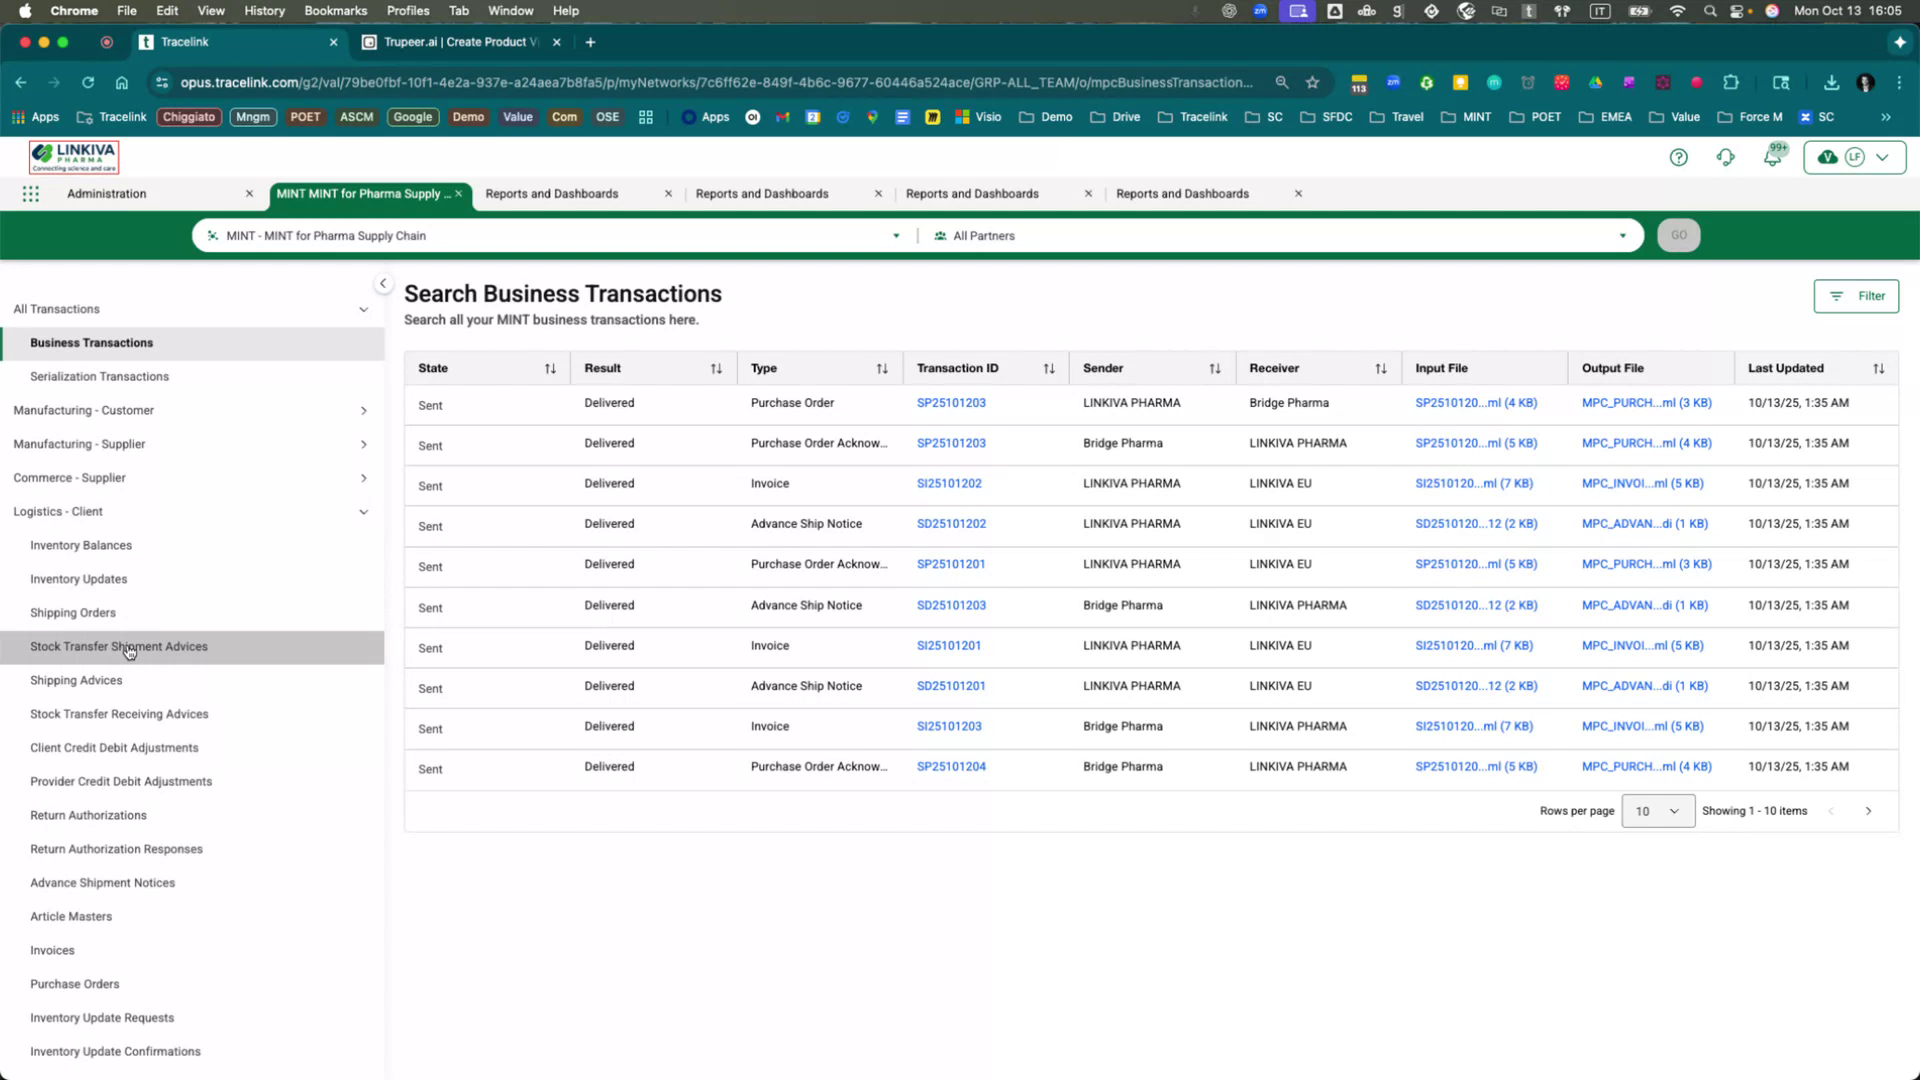Open the help question mark icon
The image size is (1920, 1080).
[1679, 157]
